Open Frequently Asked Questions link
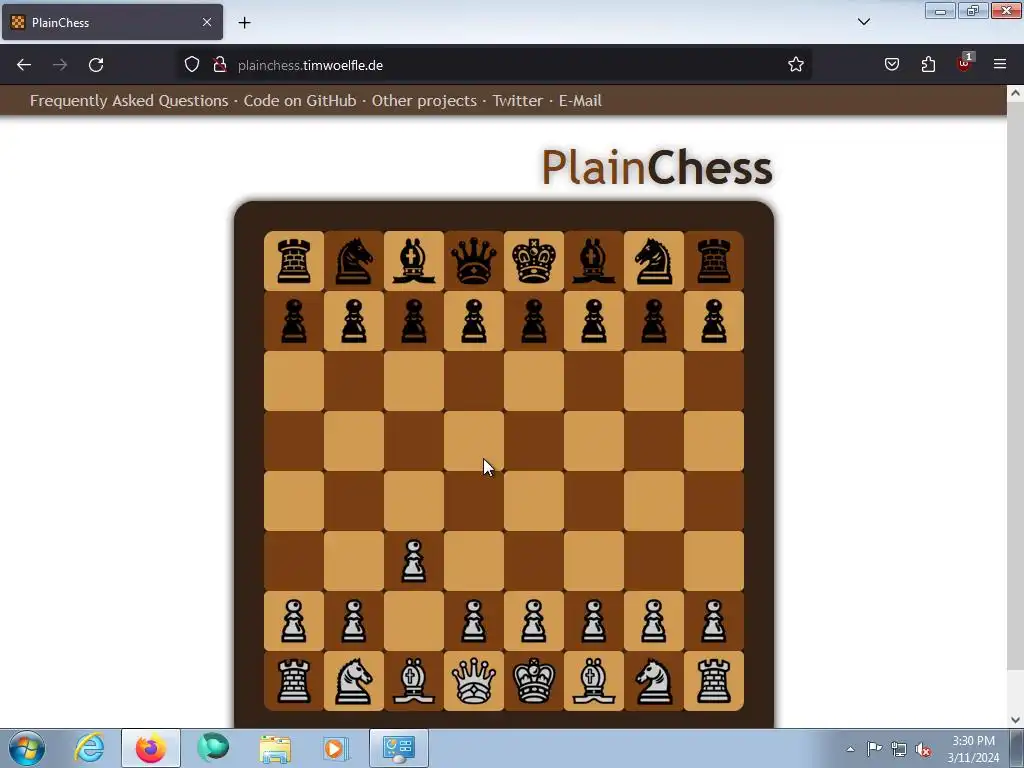The image size is (1024, 768). 129,101
